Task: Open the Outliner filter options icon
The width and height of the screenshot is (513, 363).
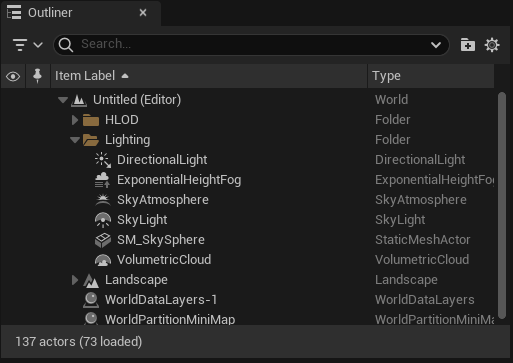Action: 20,45
